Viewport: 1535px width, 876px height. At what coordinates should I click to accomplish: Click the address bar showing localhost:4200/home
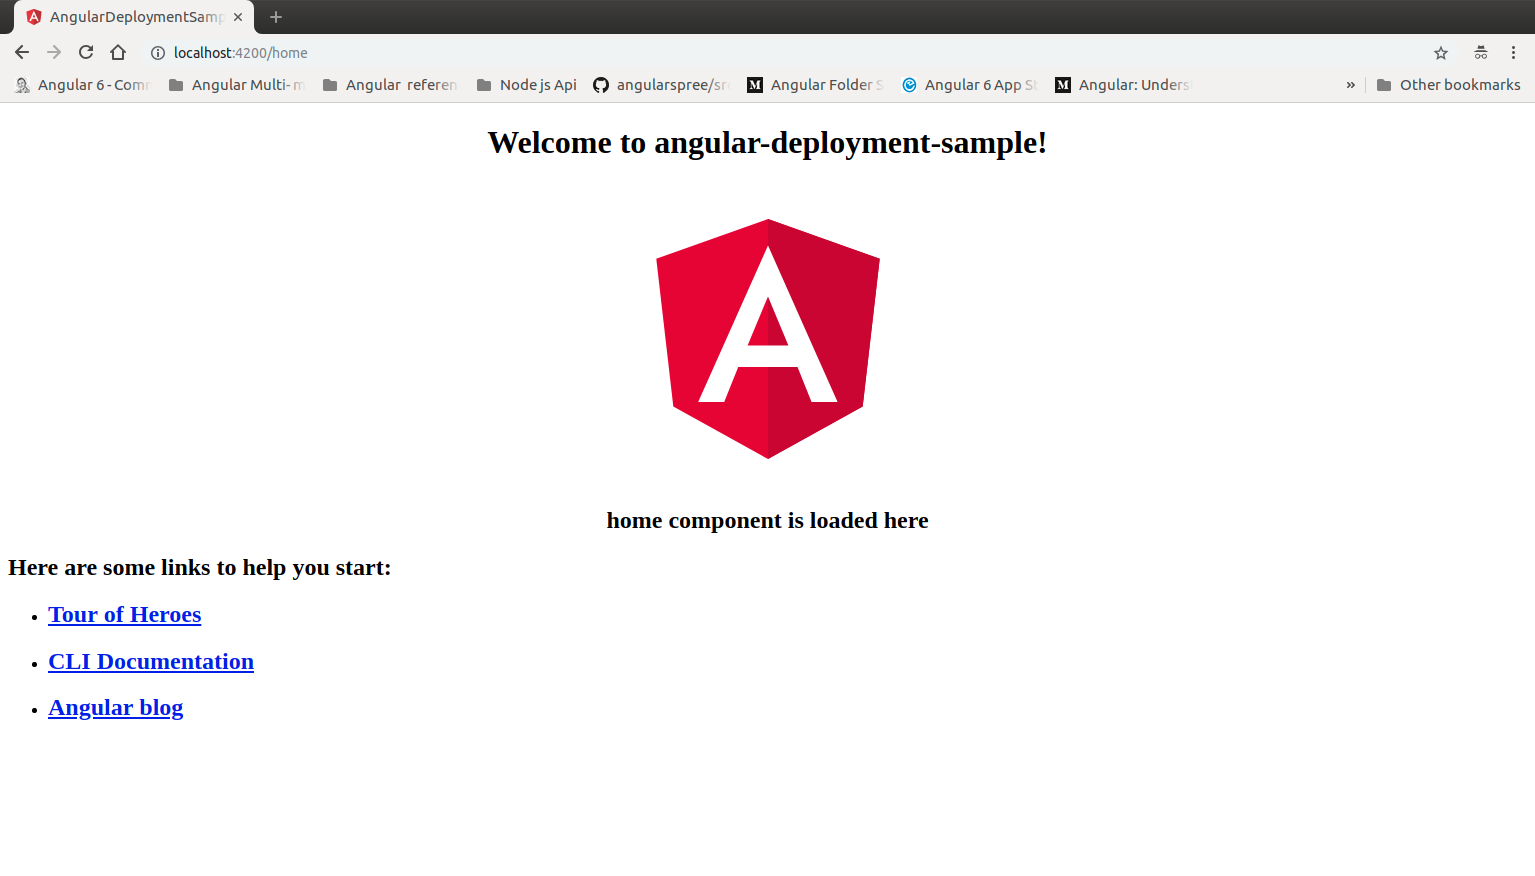[x=785, y=53]
